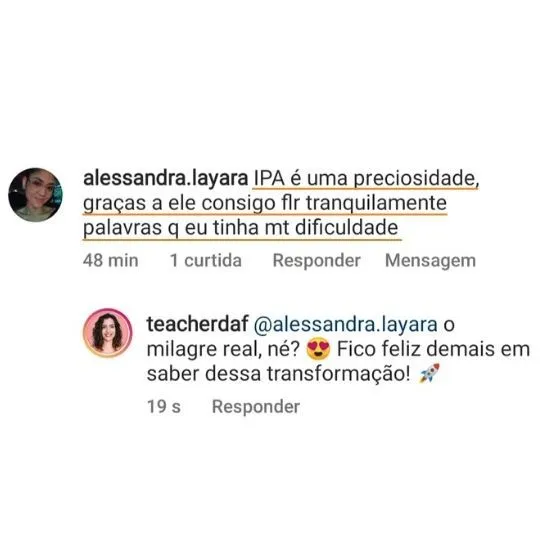This screenshot has height=540, width=540.
Task: Click the word 'IPA' in the comment
Action: coord(269,179)
